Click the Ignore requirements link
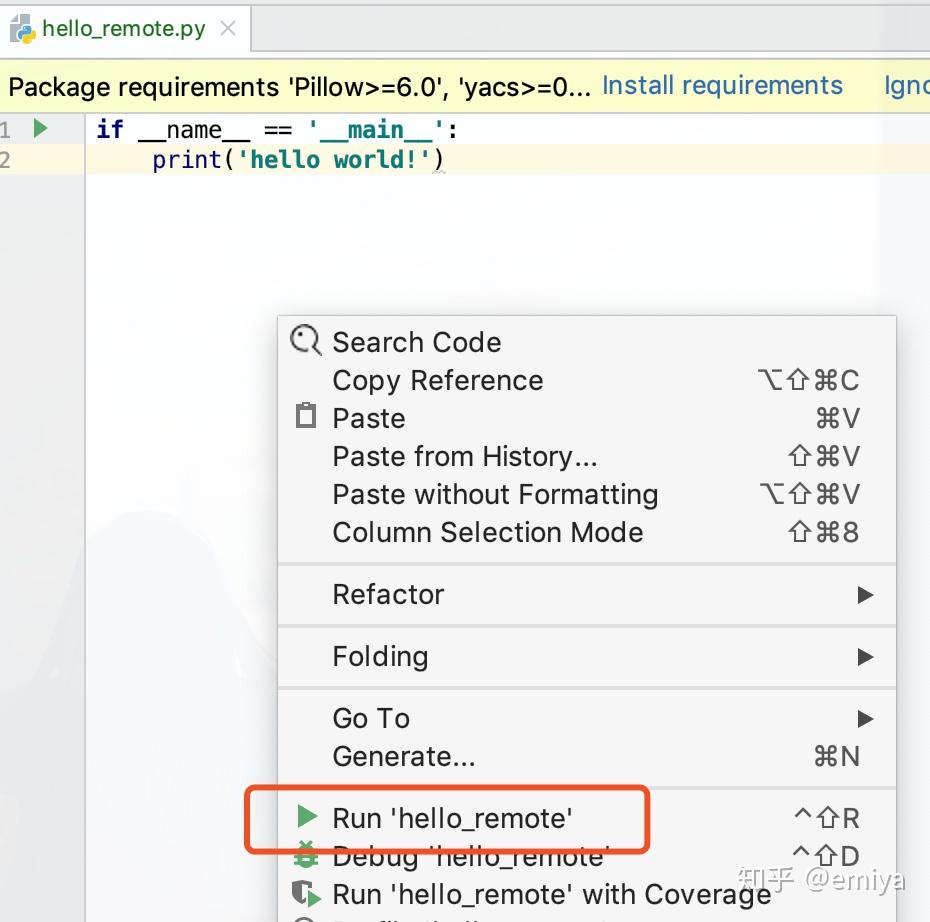 point(907,87)
